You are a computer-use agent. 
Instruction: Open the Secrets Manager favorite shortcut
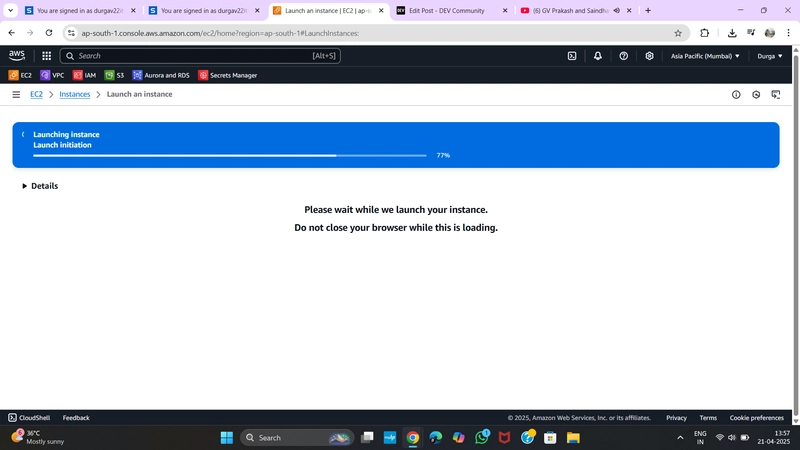click(x=228, y=75)
